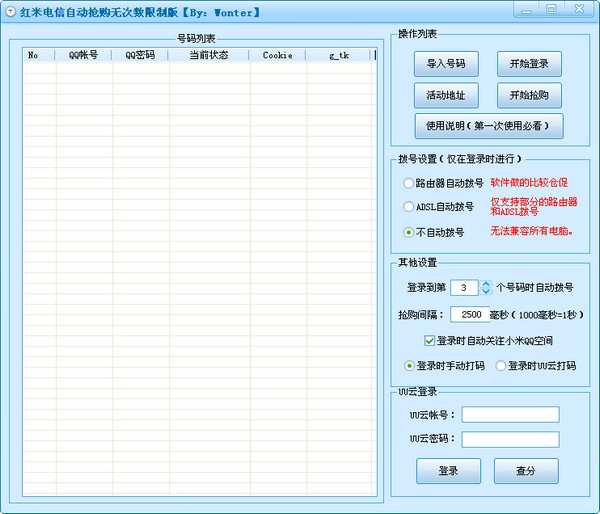Switch to 登录时UU云打码 radio option
This screenshot has width=600, height=514.
pos(500,366)
